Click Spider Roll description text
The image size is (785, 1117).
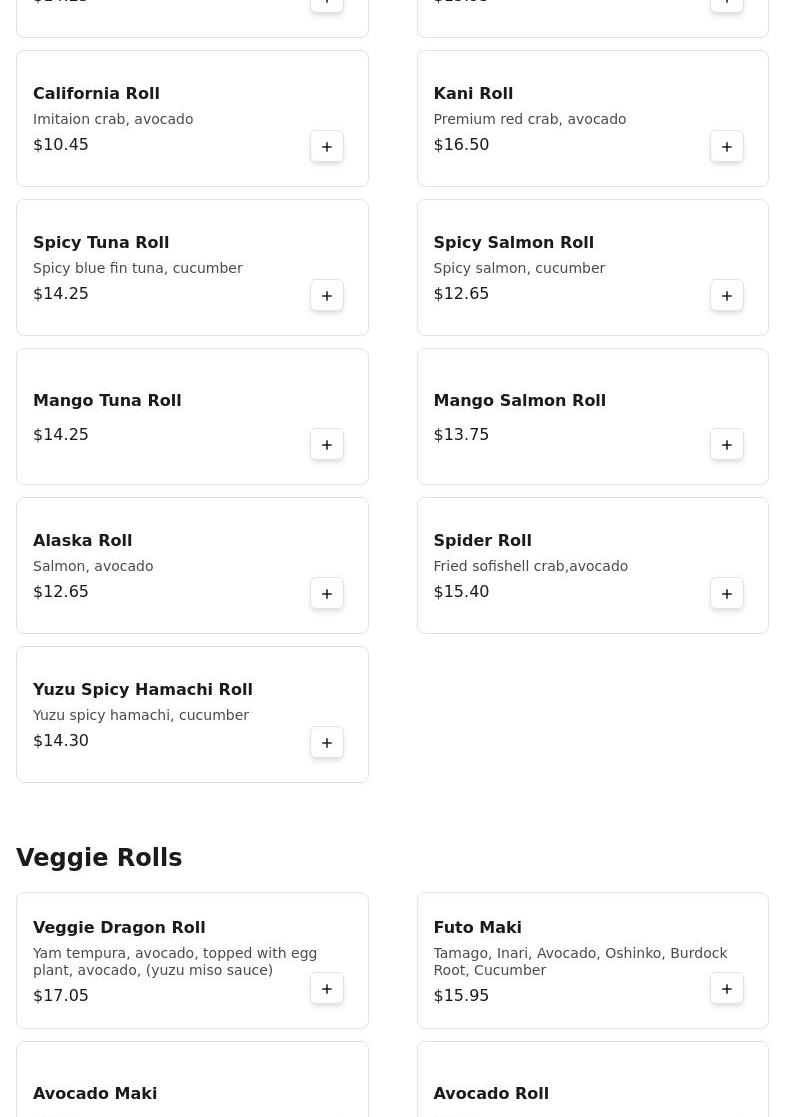530,566
